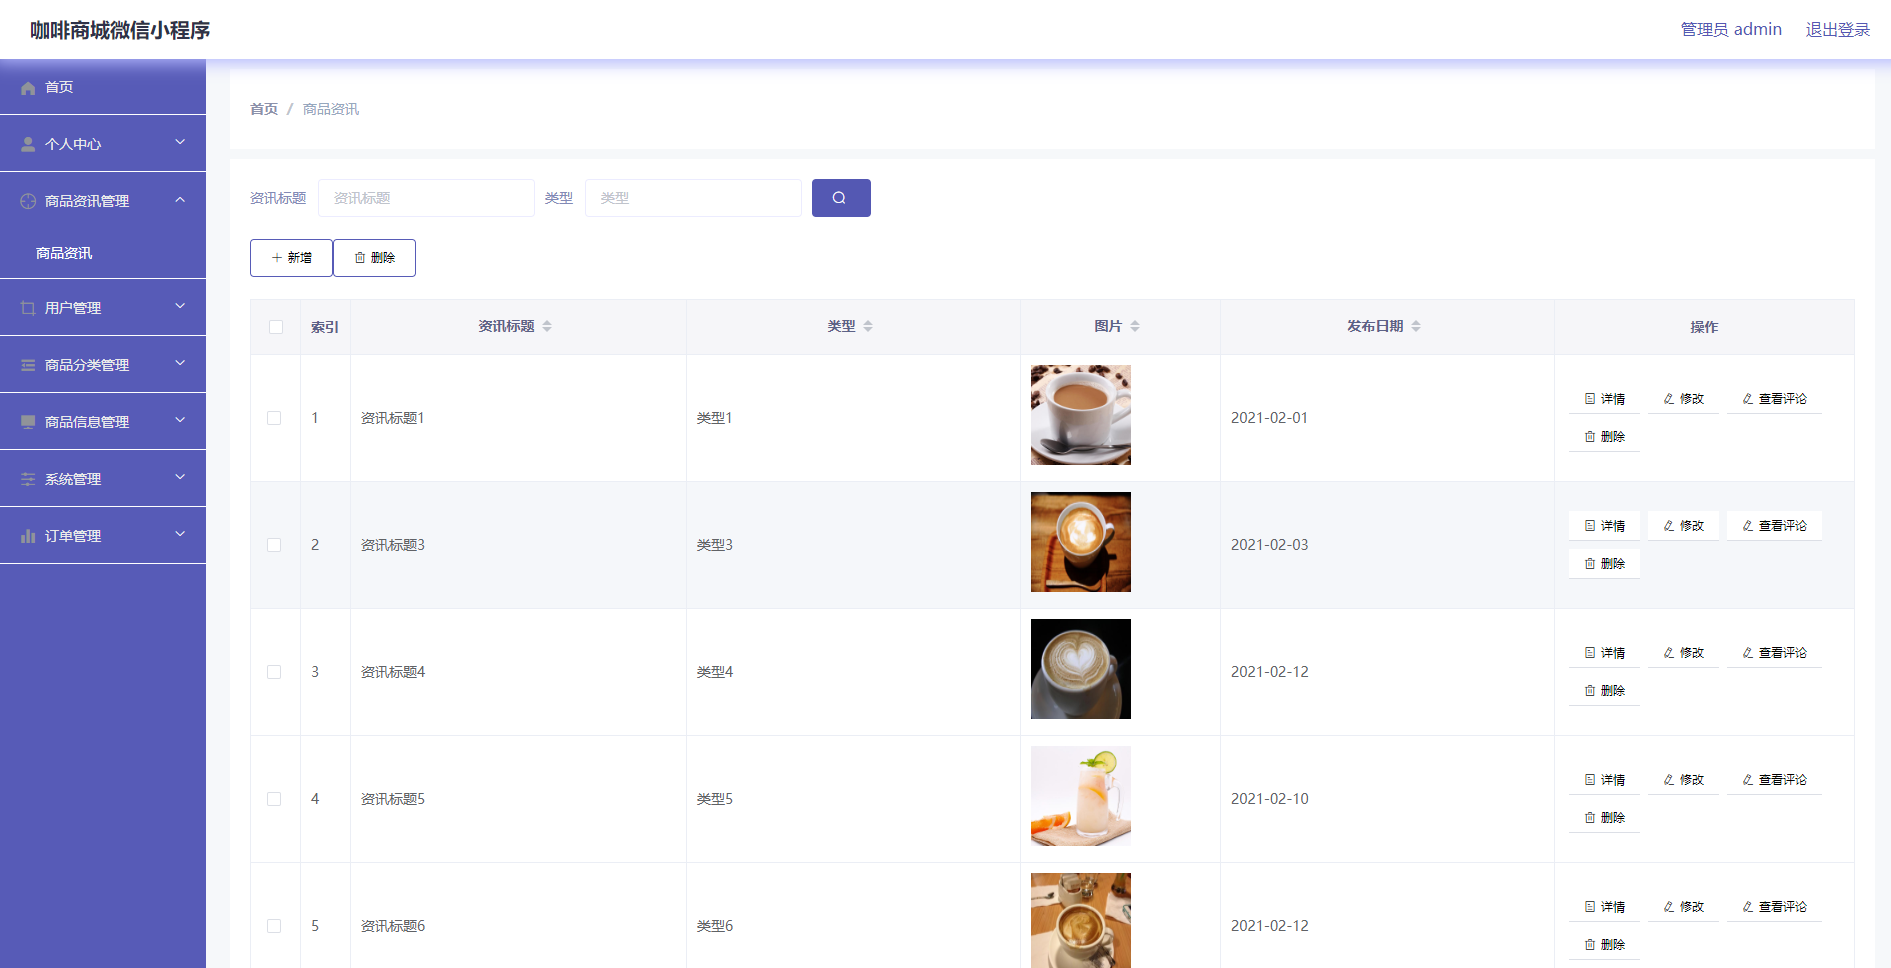
Task: Sort by 图片 column arrows
Action: [x=1135, y=327]
